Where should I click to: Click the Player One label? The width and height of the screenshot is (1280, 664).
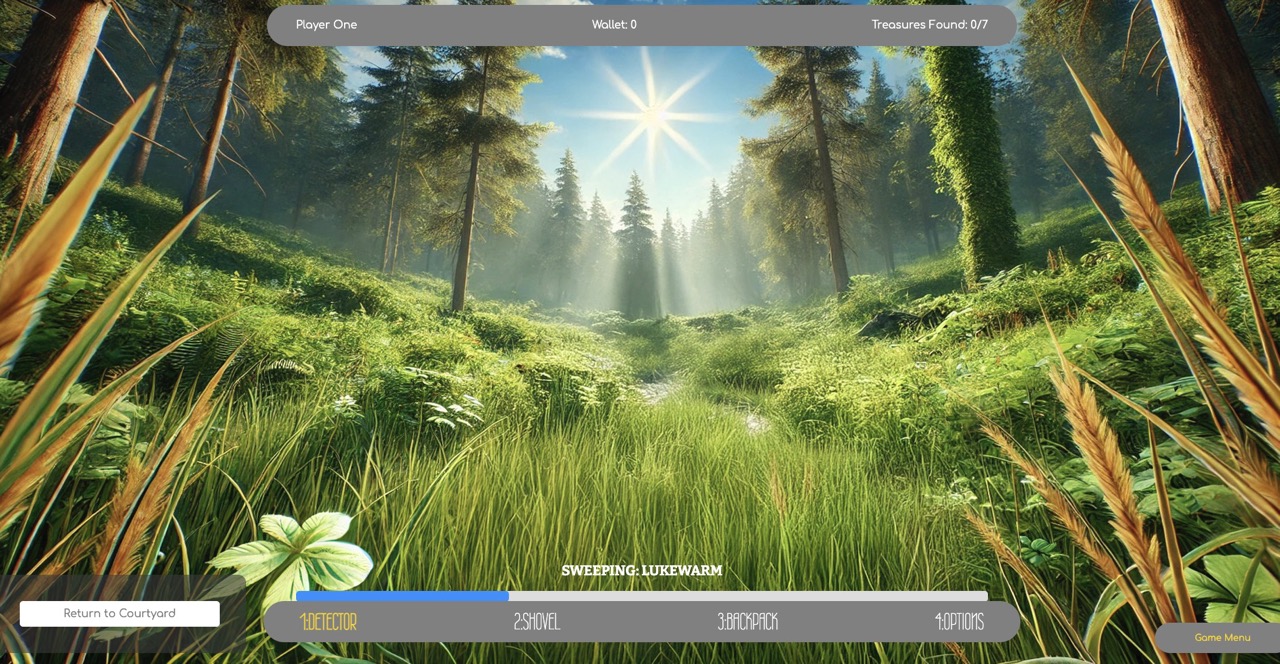tap(326, 25)
